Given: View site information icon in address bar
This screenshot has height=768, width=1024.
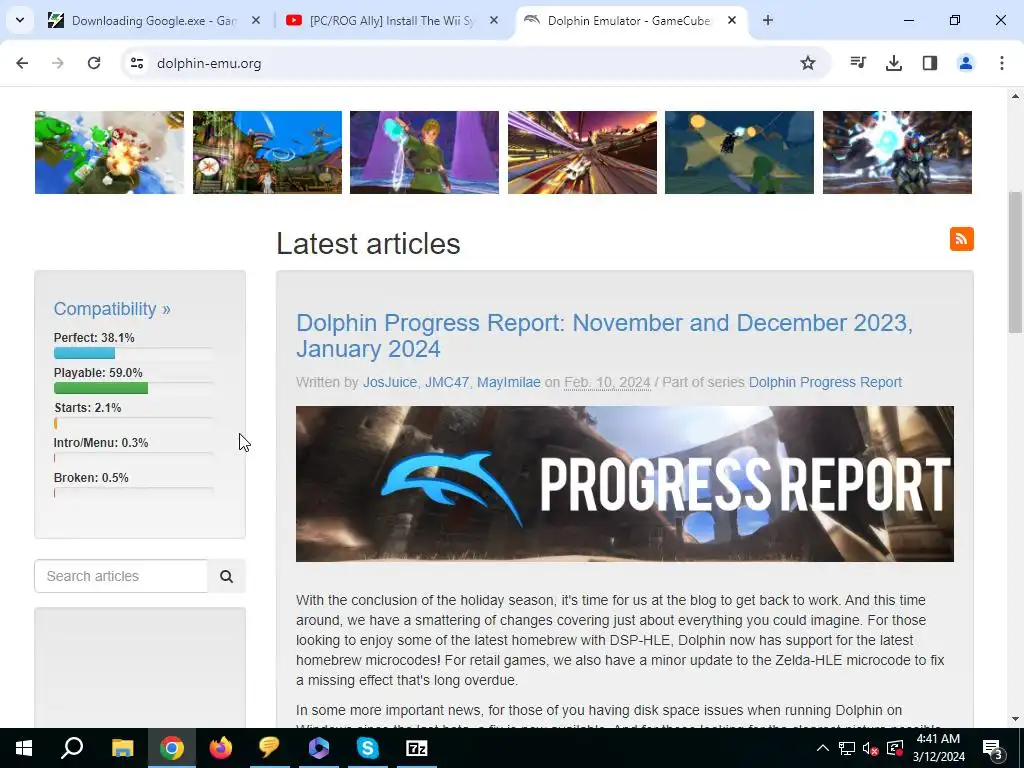Looking at the screenshot, I should point(137,63).
